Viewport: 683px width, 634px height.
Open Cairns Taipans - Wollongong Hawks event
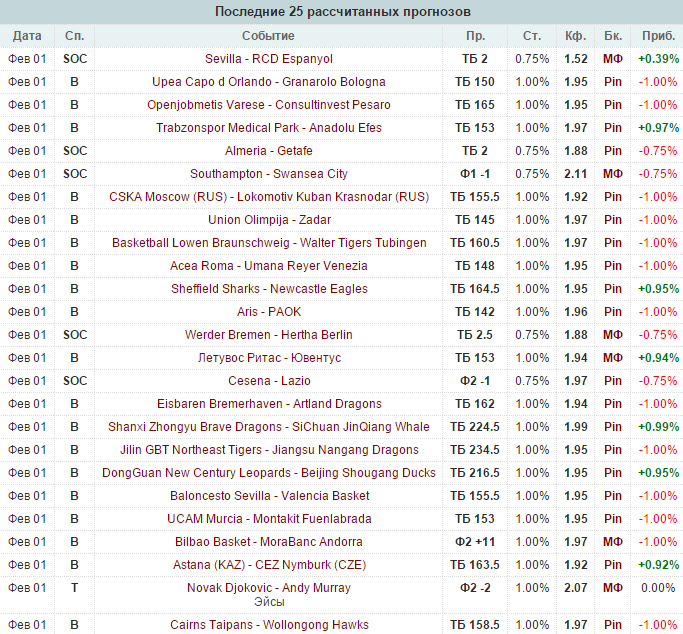pos(269,625)
